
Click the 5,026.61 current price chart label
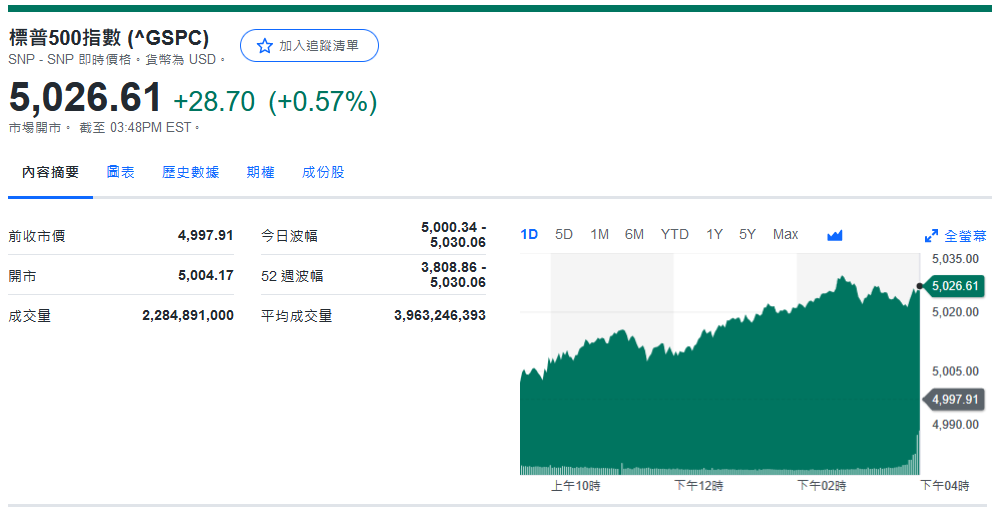pyautogui.click(x=953, y=286)
